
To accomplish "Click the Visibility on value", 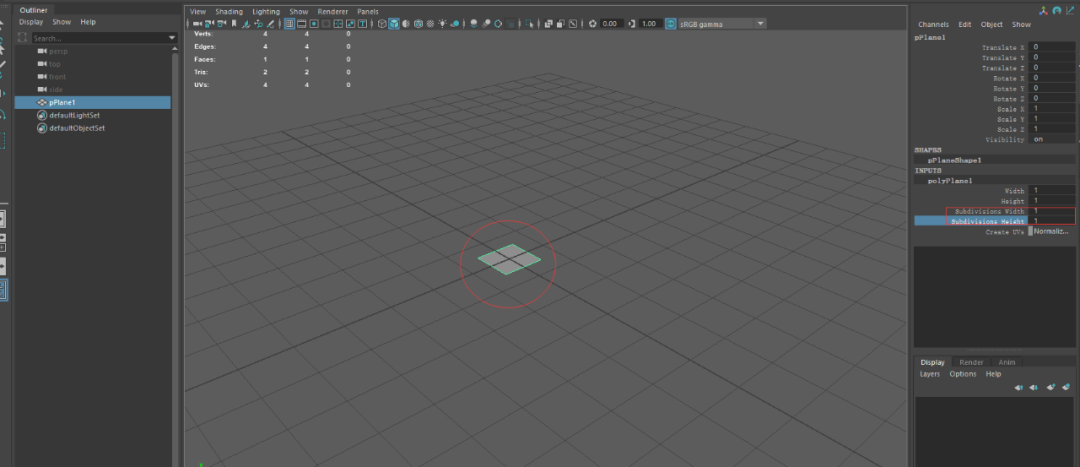I will [1052, 139].
